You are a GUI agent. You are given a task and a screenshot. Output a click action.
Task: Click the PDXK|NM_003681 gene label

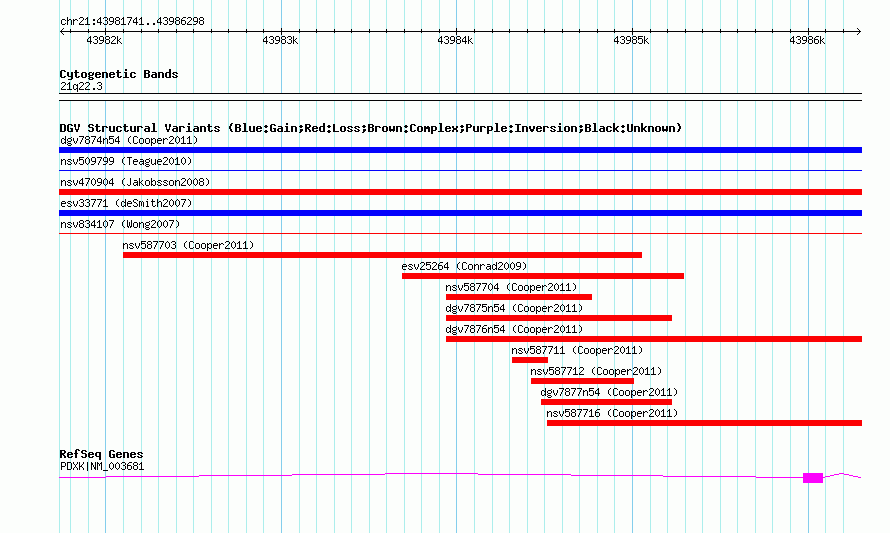coord(102,467)
